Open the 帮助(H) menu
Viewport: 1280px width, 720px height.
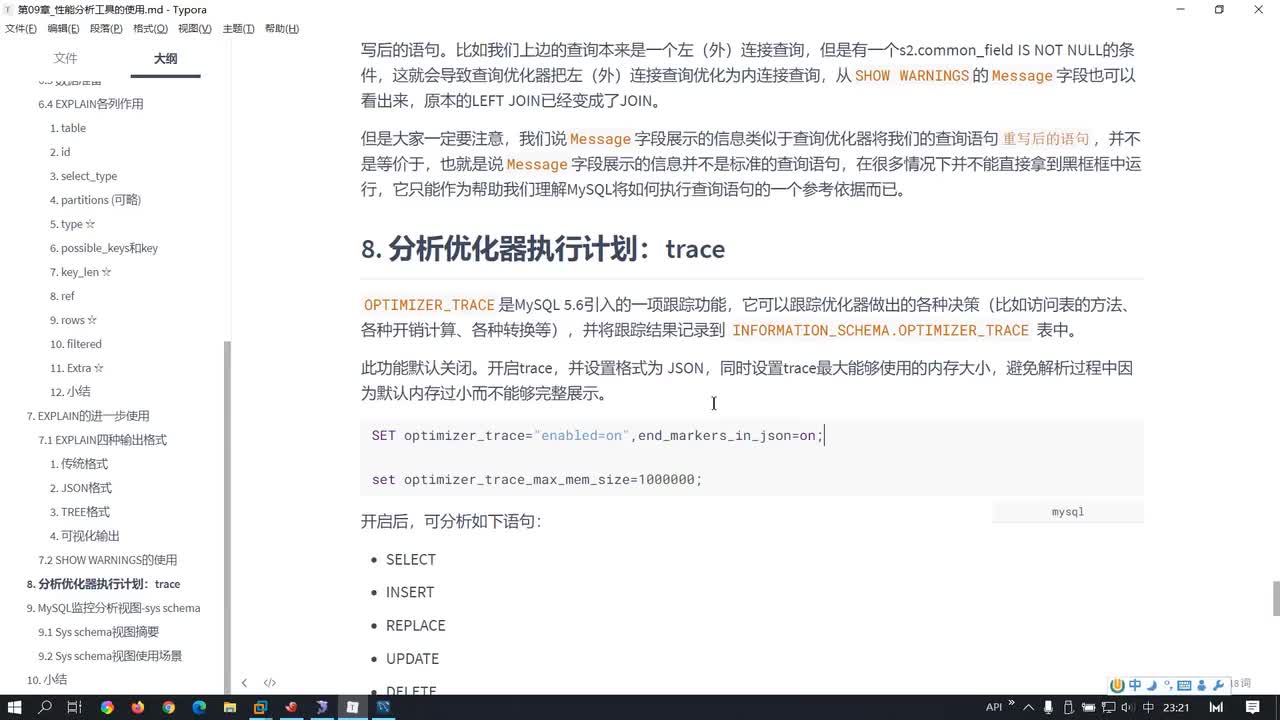tap(281, 28)
